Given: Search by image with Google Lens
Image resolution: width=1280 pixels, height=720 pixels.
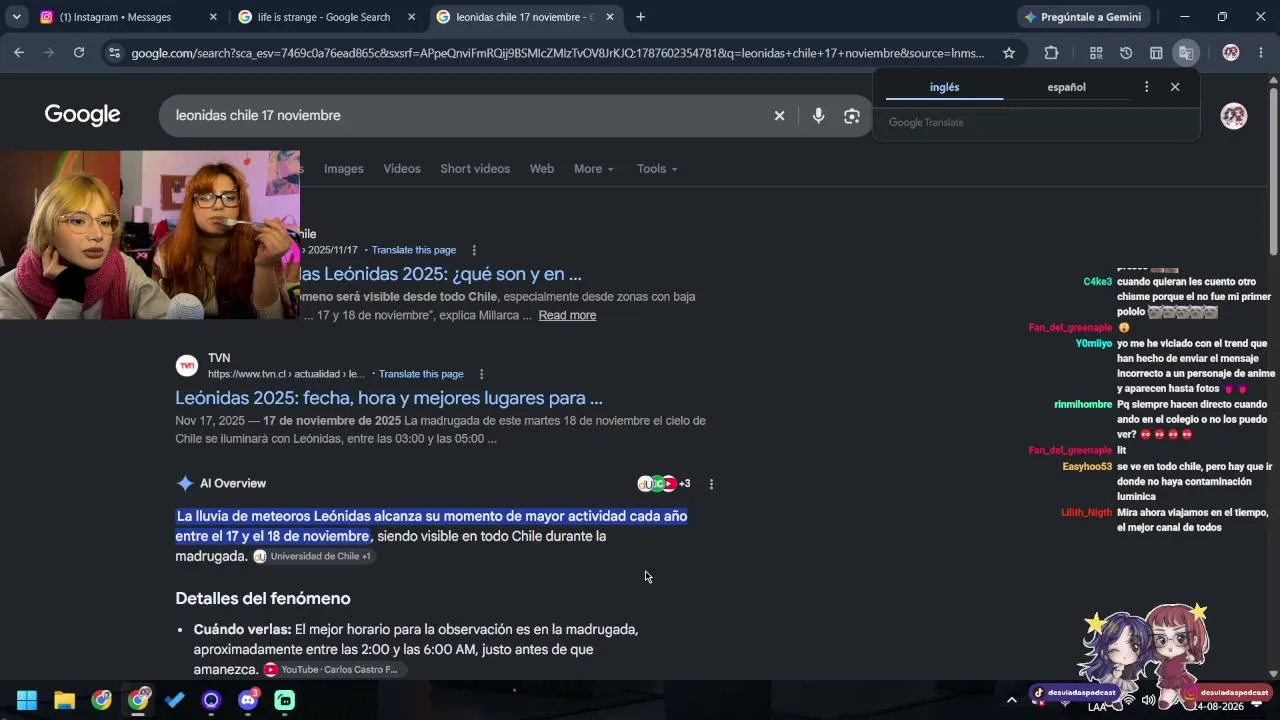Looking at the screenshot, I should 852,116.
